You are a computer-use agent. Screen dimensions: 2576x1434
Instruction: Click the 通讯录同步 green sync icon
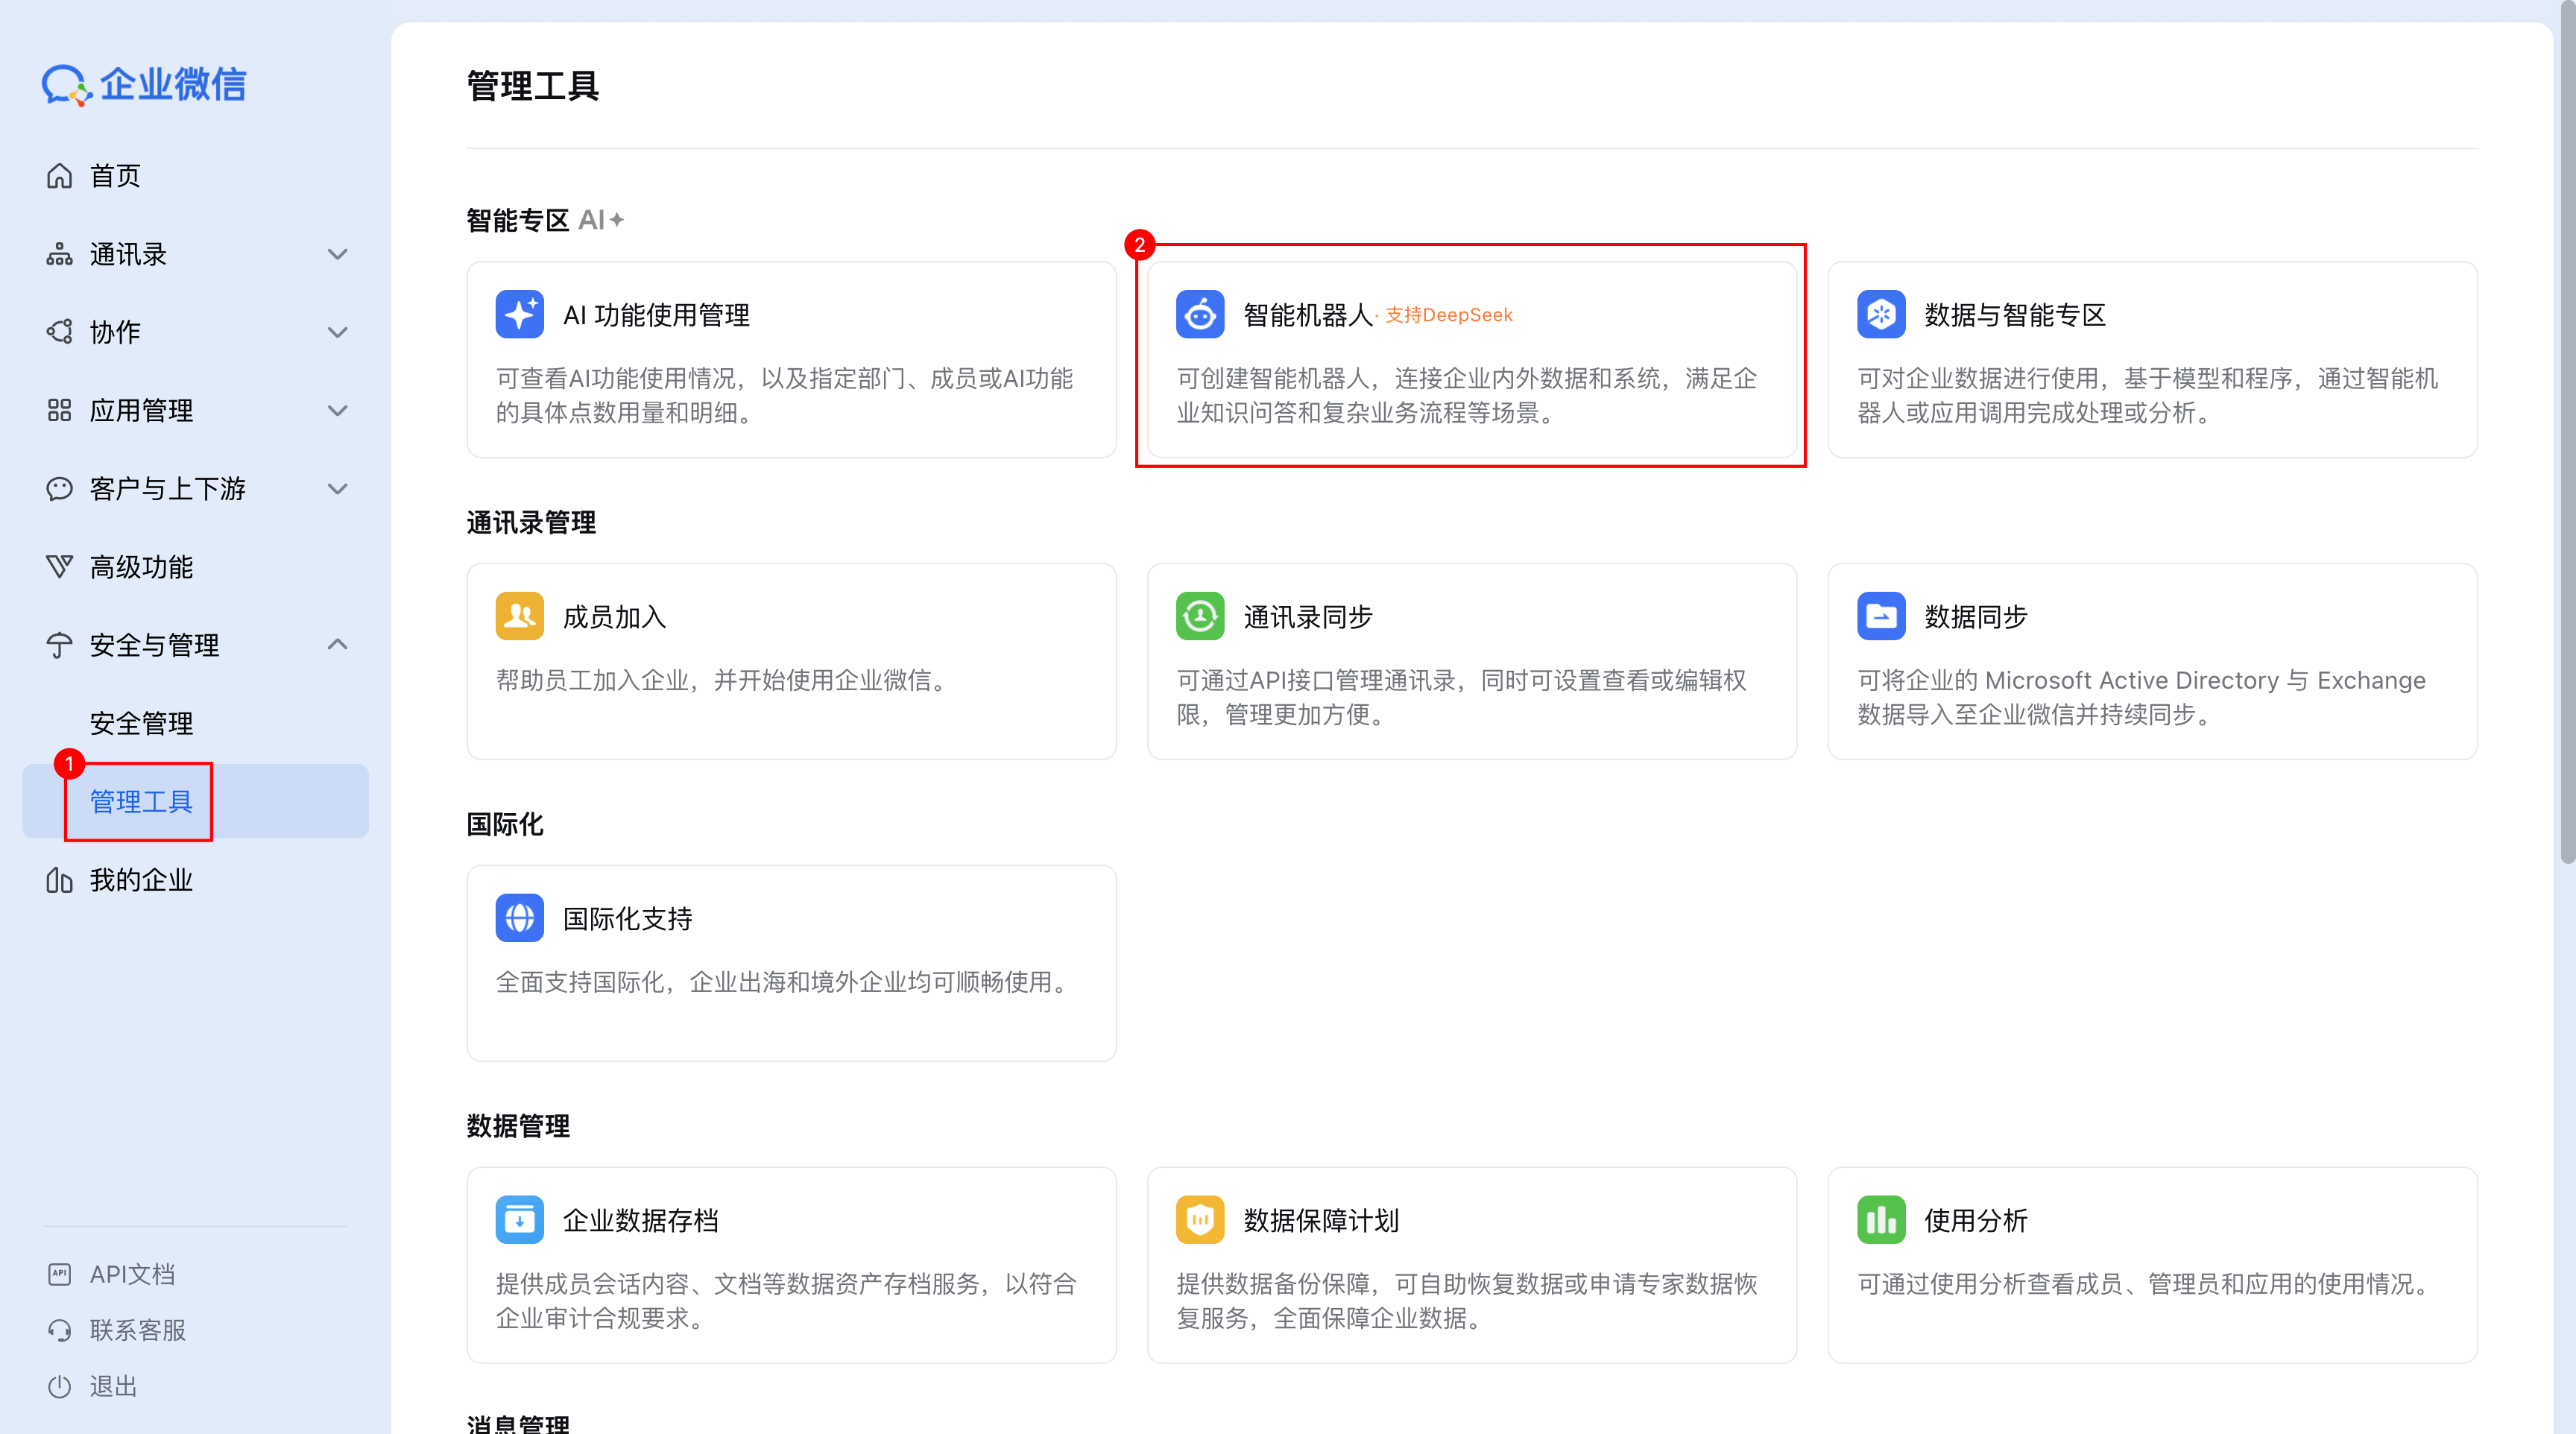click(1200, 616)
